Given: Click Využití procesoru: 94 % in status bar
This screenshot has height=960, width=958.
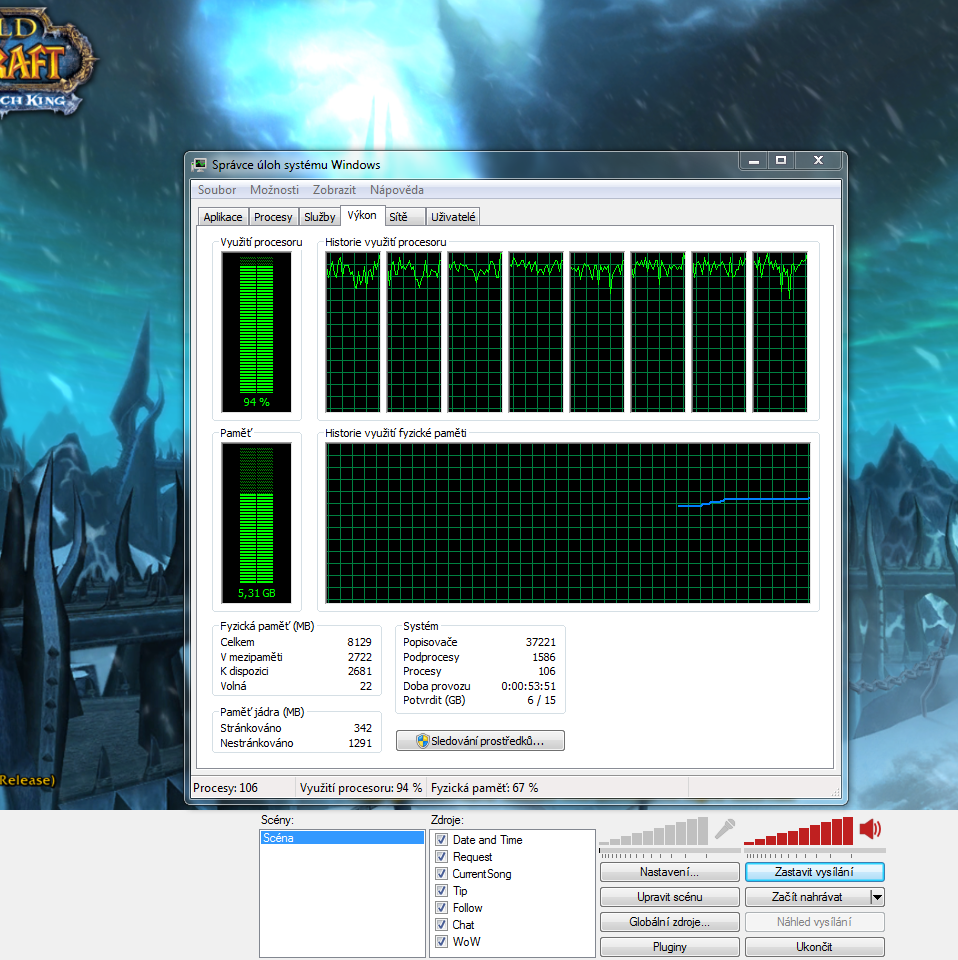Looking at the screenshot, I should click(361, 788).
